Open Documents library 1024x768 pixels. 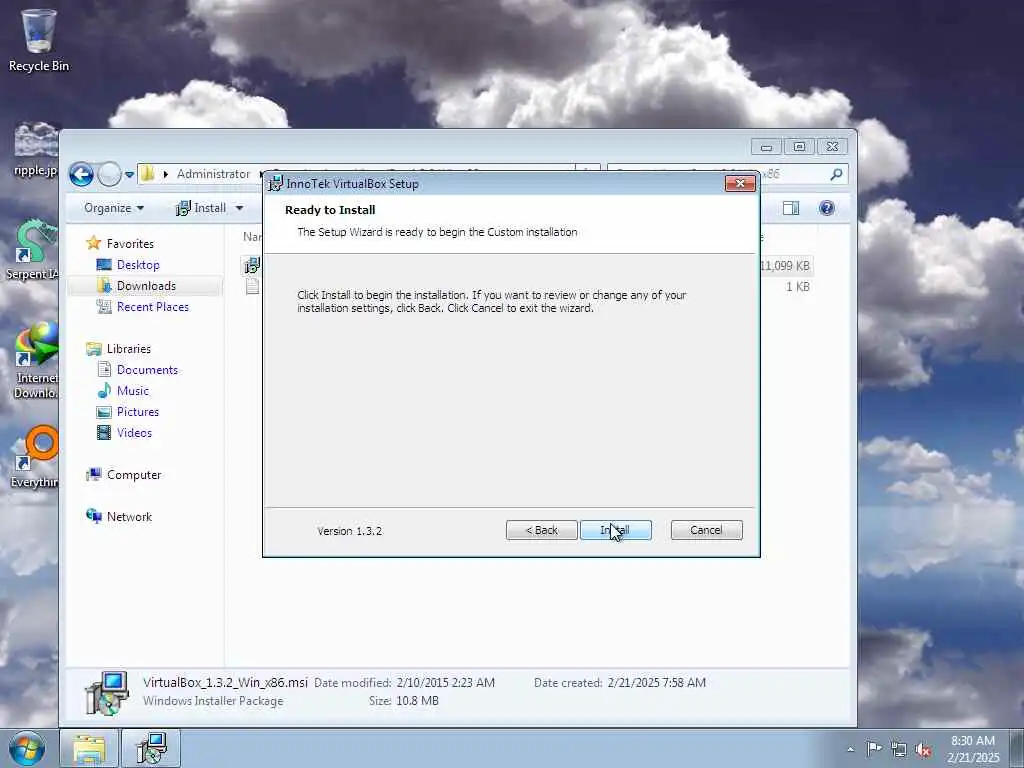pyautogui.click(x=147, y=370)
